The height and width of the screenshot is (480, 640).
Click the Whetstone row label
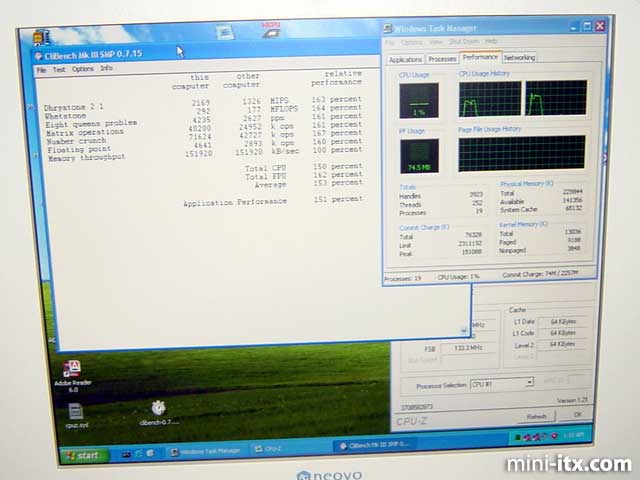click(x=65, y=116)
